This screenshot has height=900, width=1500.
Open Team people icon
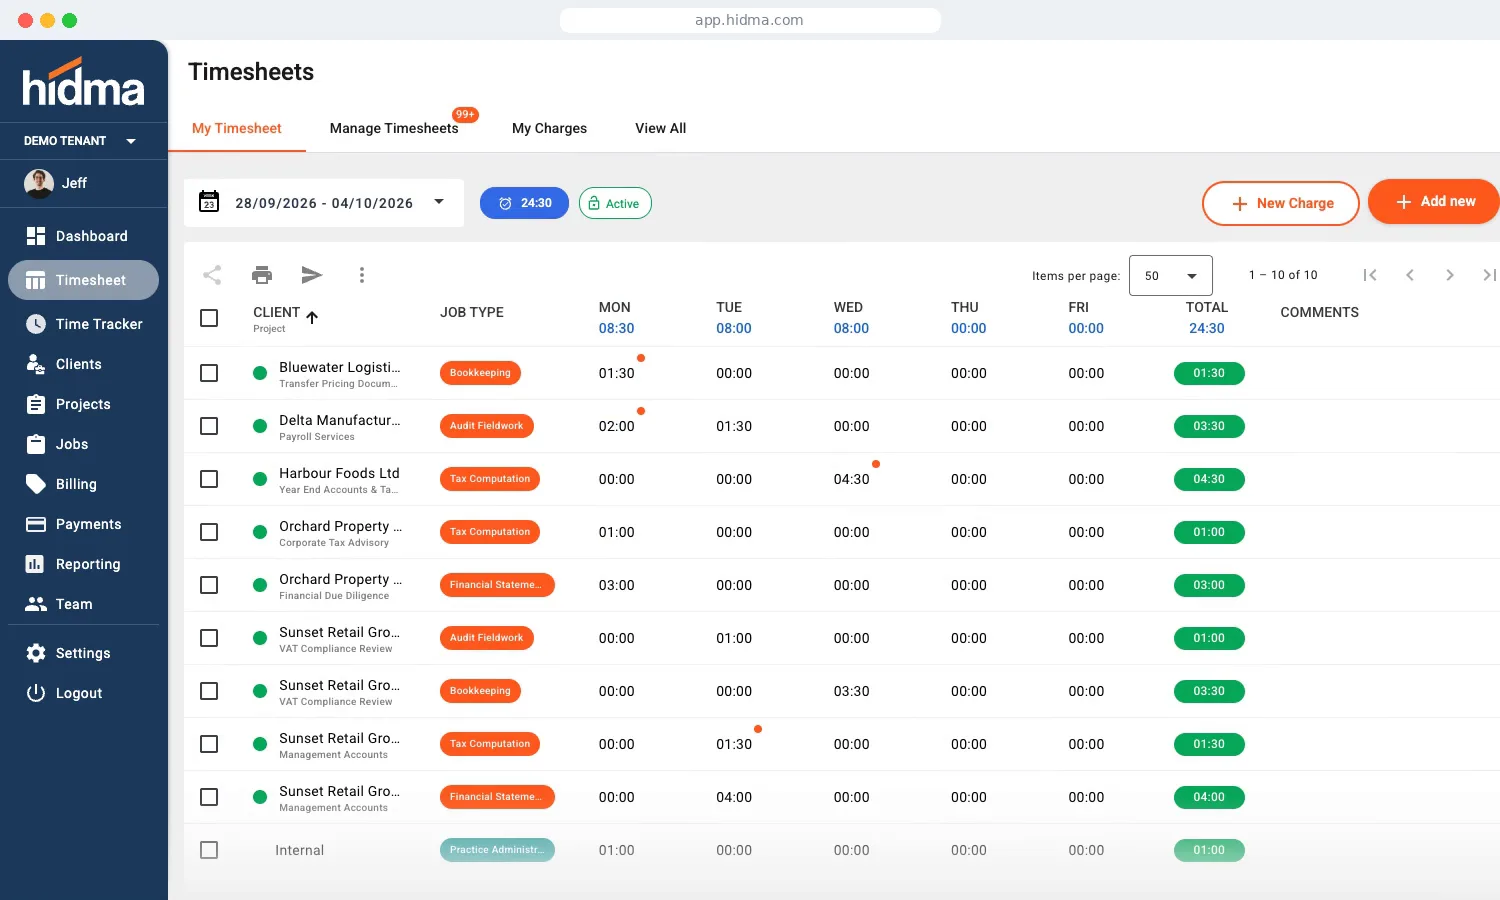[x=36, y=604]
